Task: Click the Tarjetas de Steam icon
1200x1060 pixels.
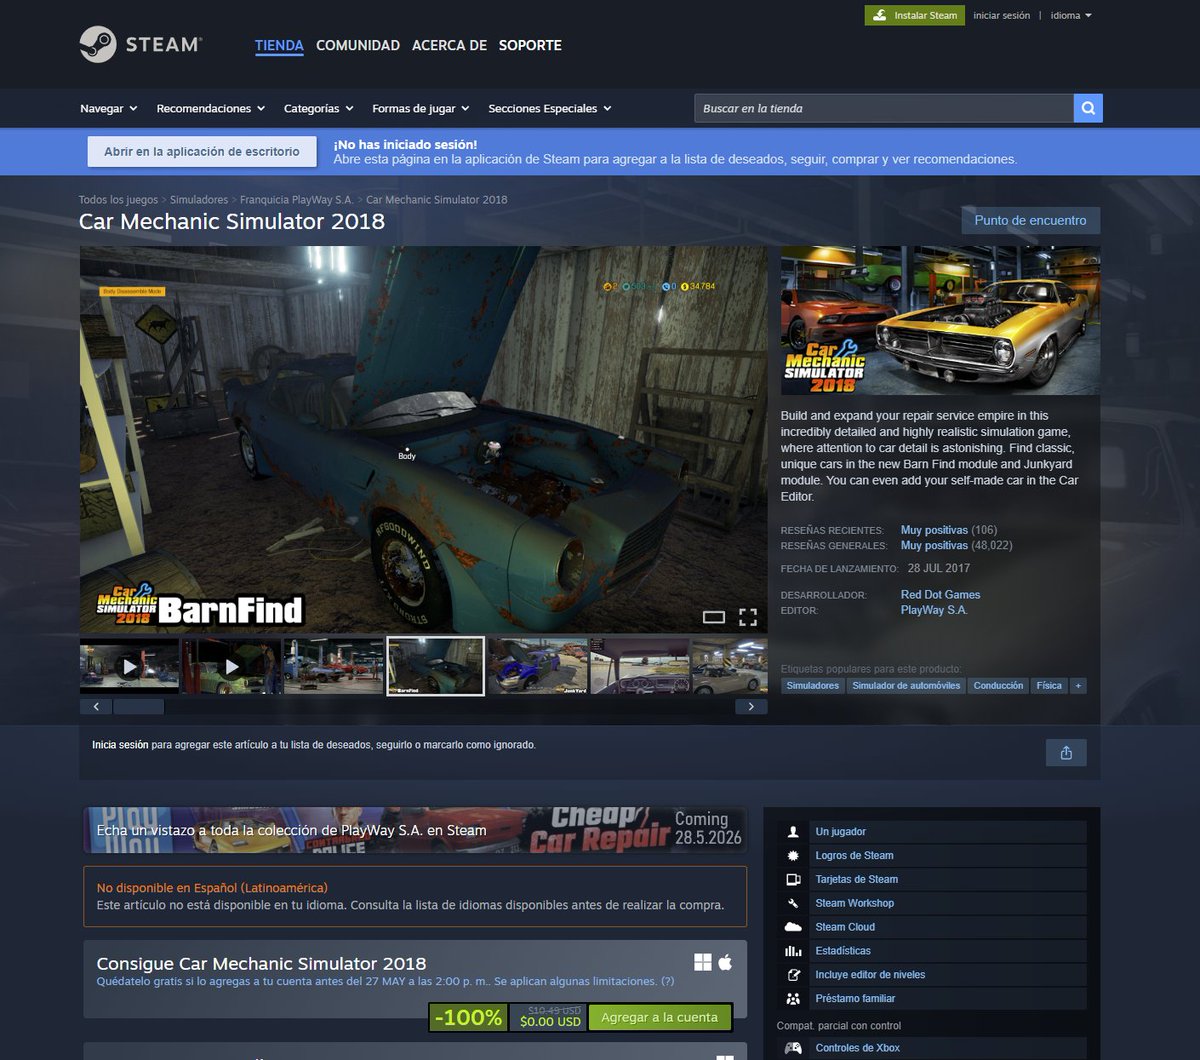Action: (x=793, y=880)
